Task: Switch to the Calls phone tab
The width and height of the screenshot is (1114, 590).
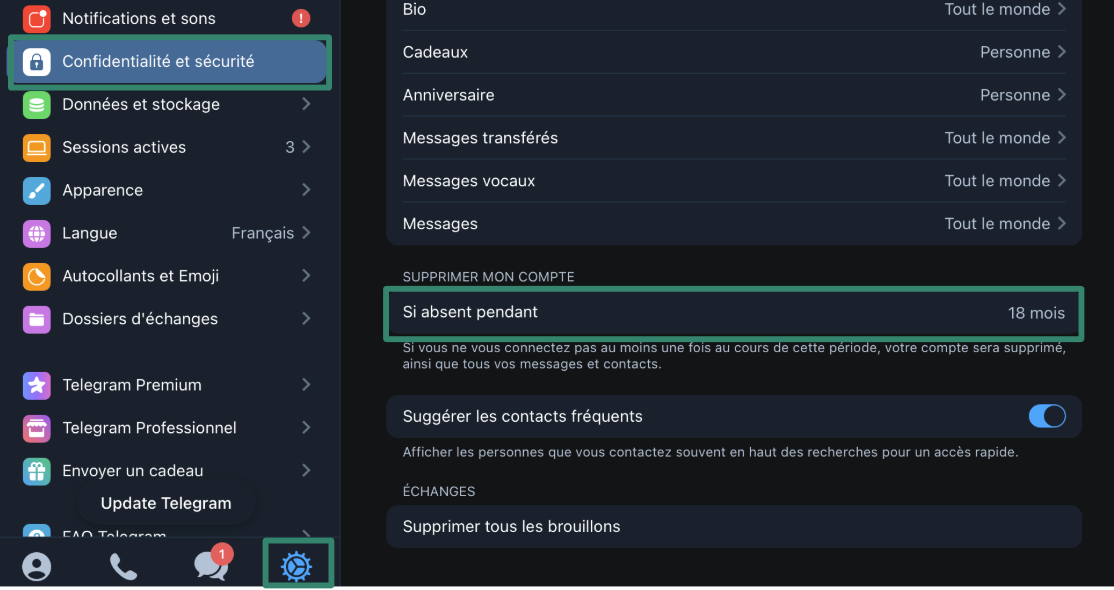Action: point(123,567)
